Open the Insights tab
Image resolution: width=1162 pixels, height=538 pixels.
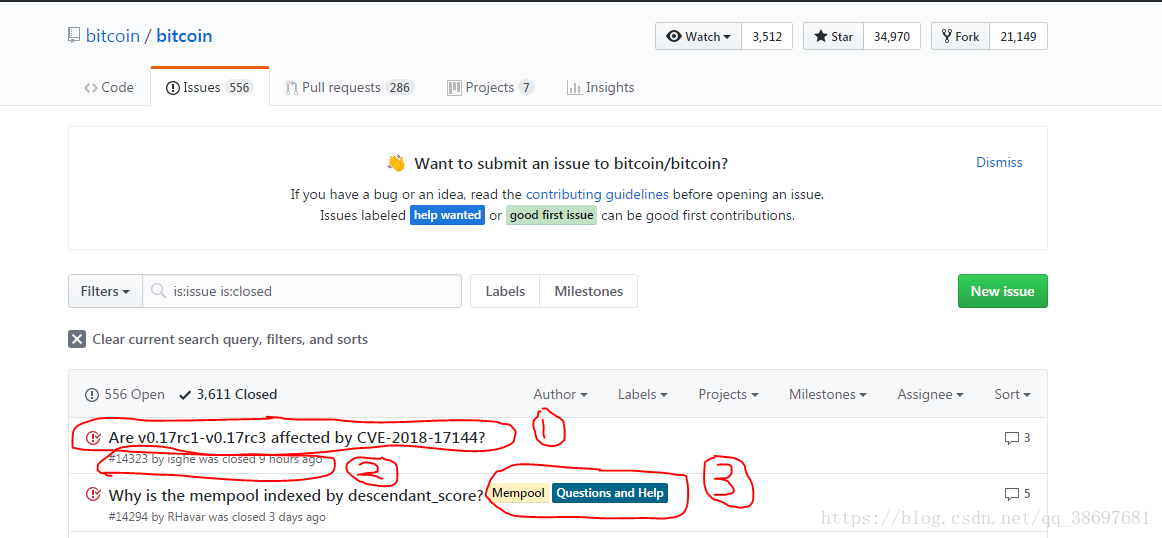(x=600, y=87)
